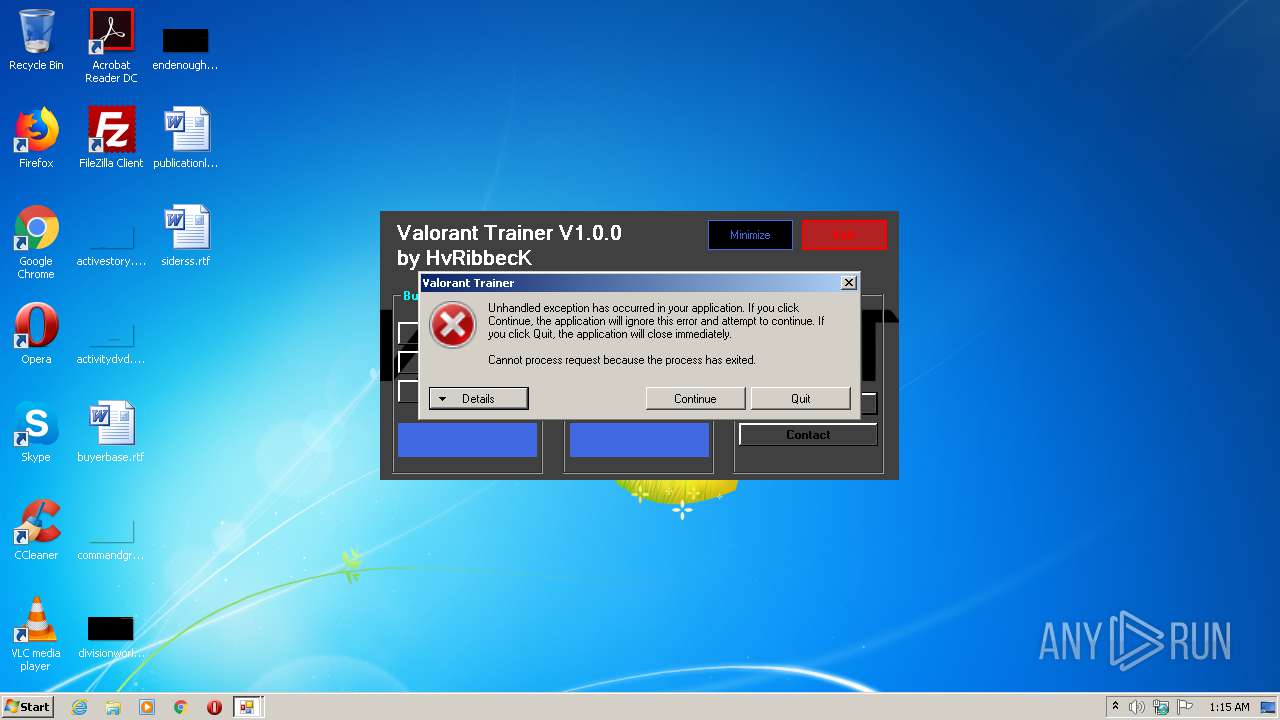Image resolution: width=1280 pixels, height=720 pixels.
Task: Click the Chrome icon in taskbar
Action: pyautogui.click(x=181, y=707)
